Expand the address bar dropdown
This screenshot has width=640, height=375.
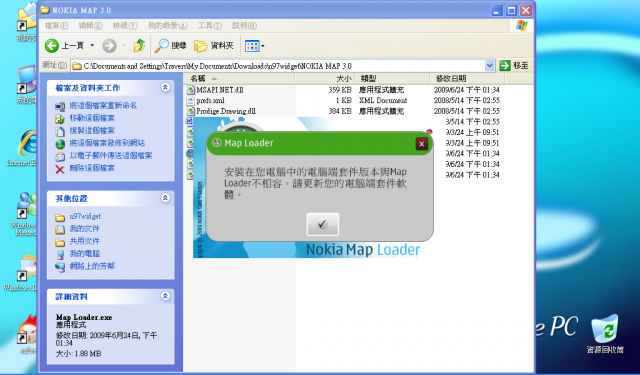[x=489, y=66]
